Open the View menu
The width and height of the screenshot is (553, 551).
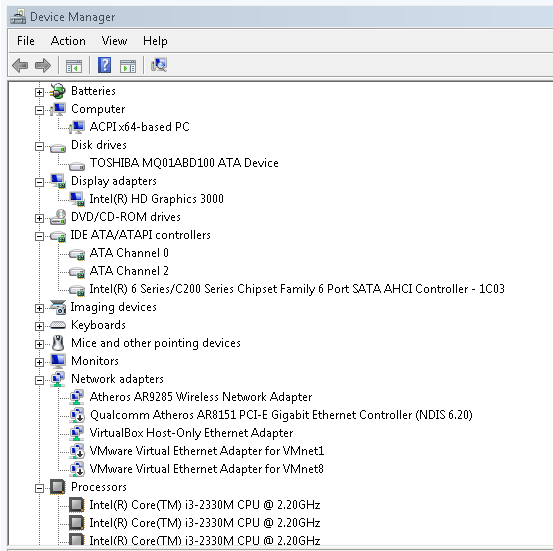(x=114, y=41)
